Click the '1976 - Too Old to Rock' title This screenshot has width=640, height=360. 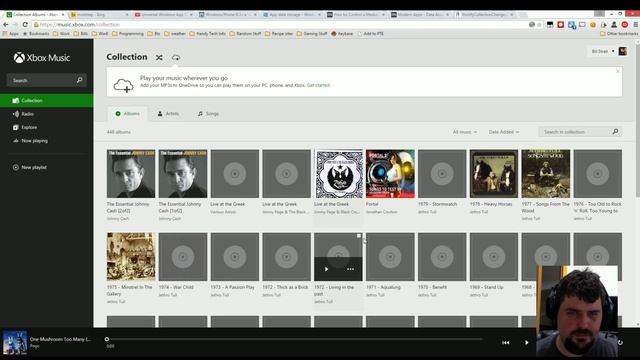[598, 207]
